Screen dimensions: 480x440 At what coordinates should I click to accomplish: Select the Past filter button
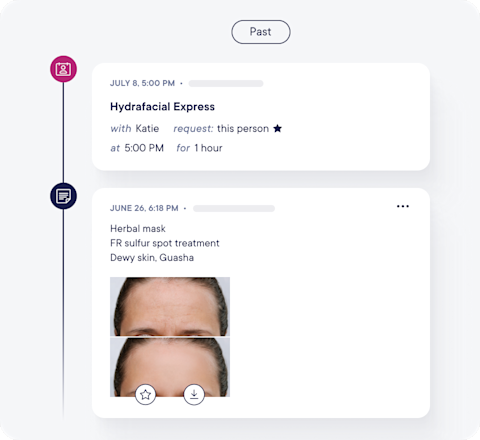[261, 32]
